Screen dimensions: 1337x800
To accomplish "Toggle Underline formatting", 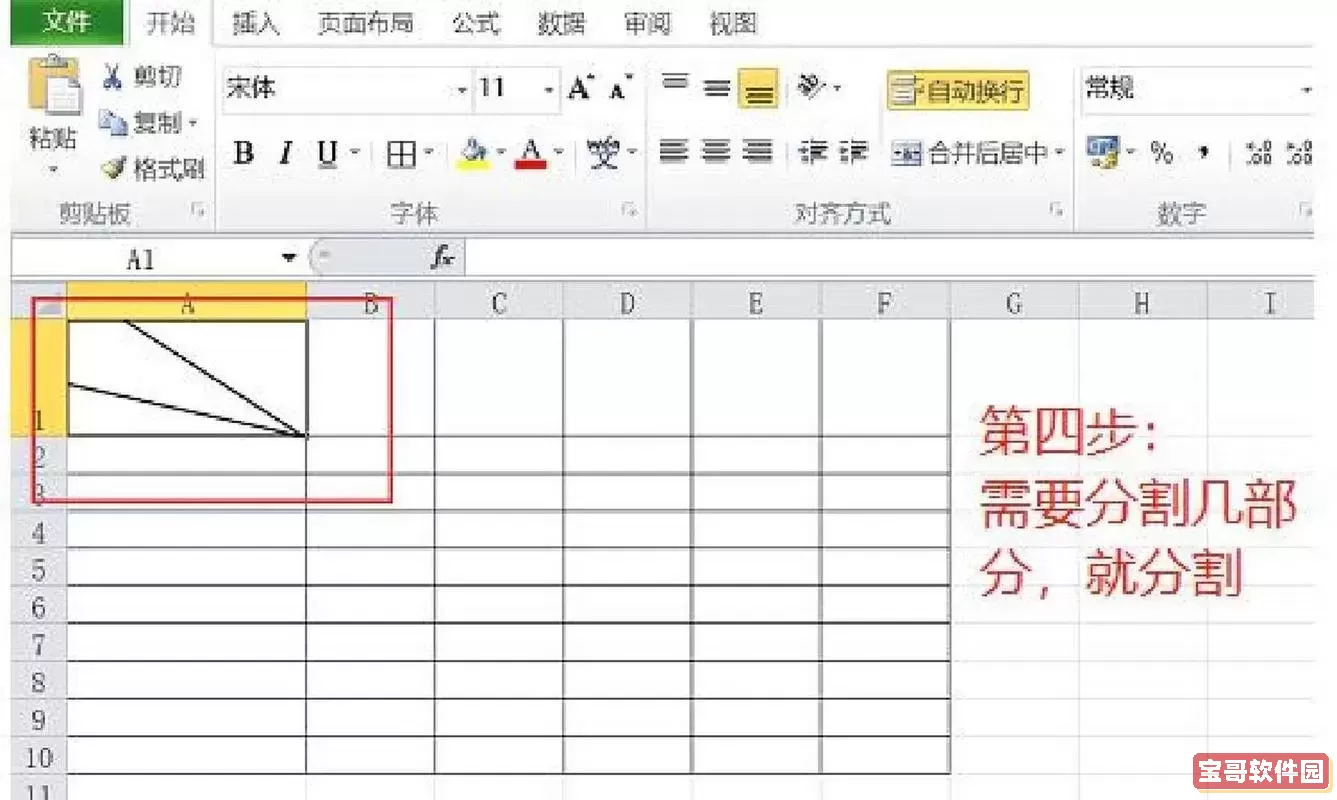I will point(328,153).
